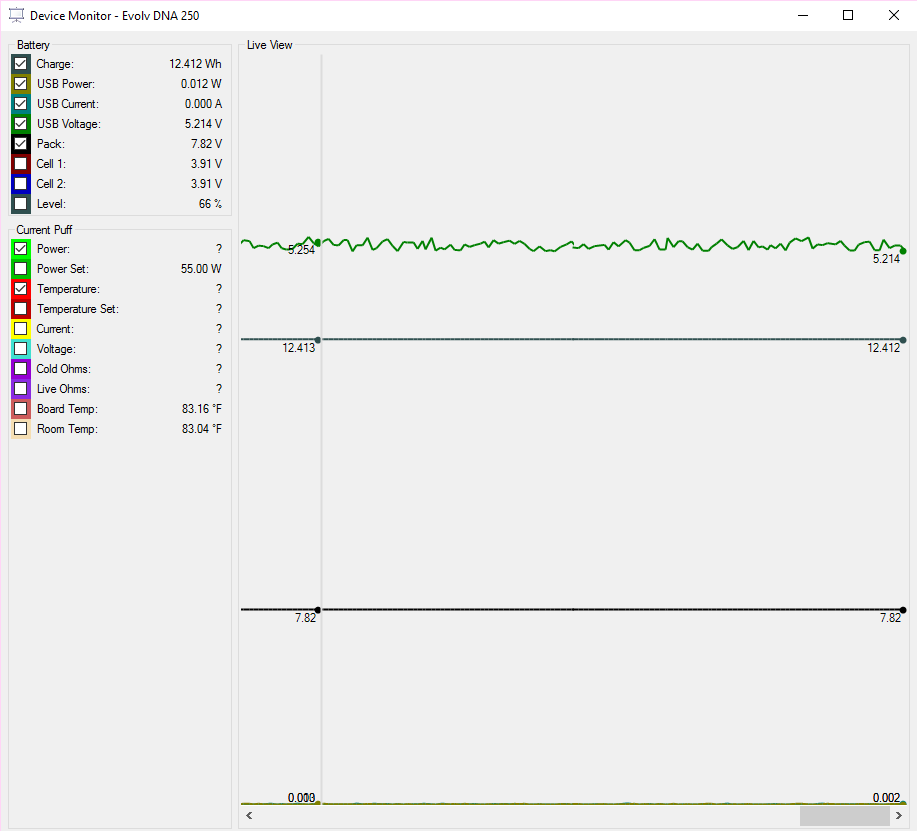
Task: Click the Device Monitor title bar icon
Action: click(16, 15)
